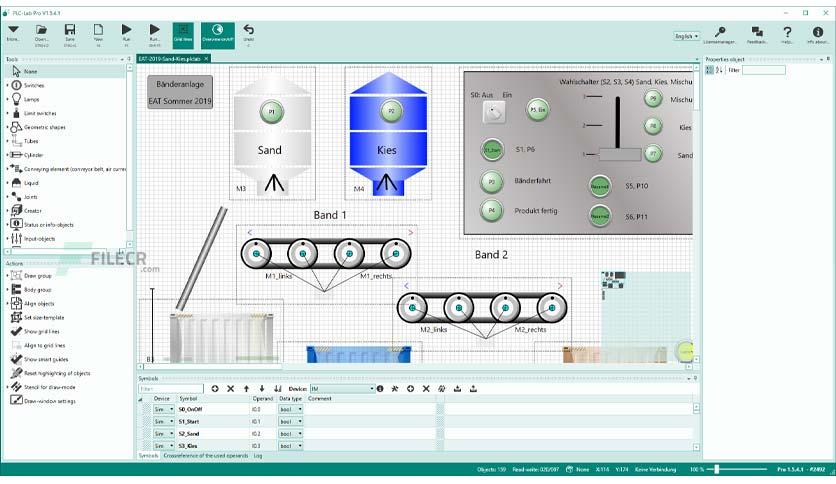Open the English language dropdown
The width and height of the screenshot is (836, 484).
(686, 36)
